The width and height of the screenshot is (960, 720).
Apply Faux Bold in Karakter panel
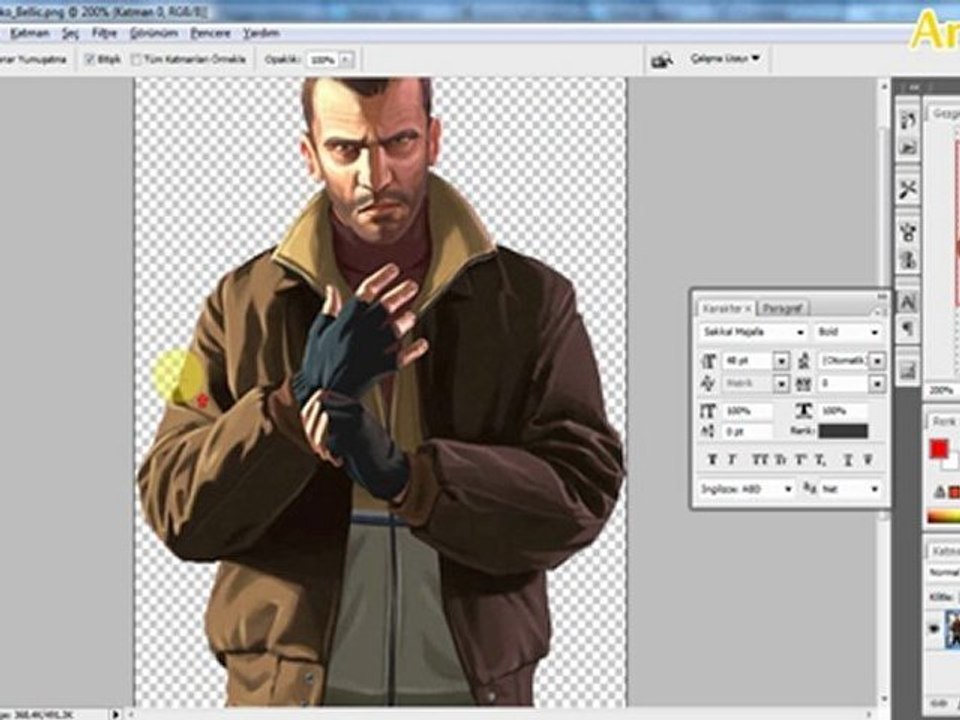pyautogui.click(x=711, y=459)
